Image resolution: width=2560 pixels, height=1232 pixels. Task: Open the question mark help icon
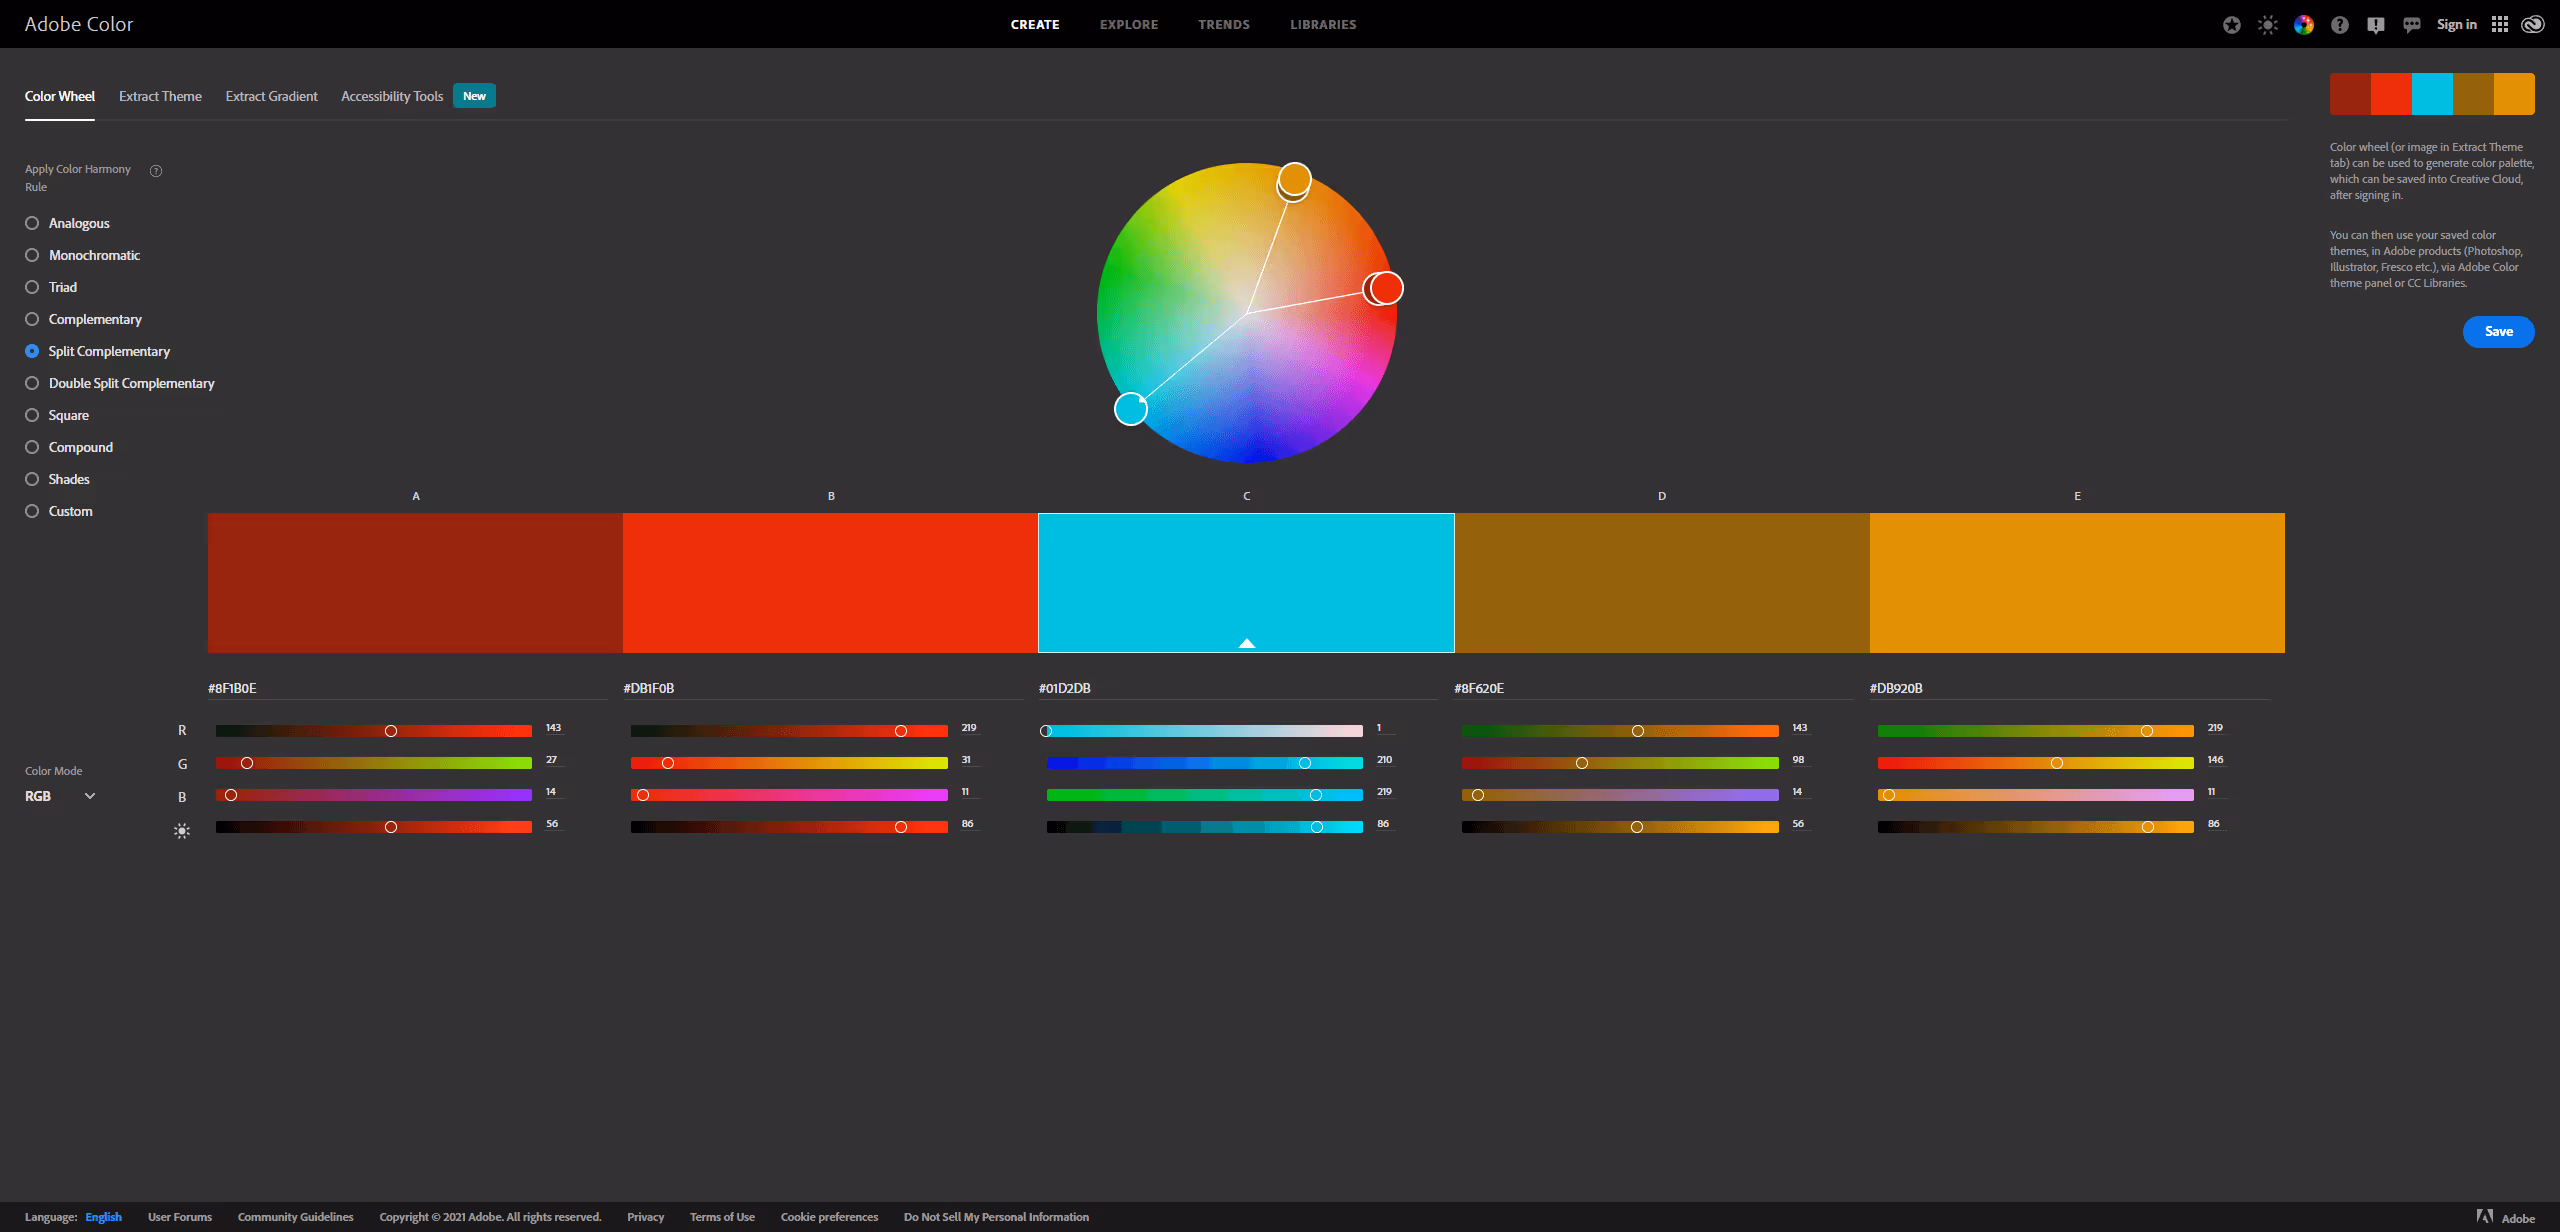2339,25
